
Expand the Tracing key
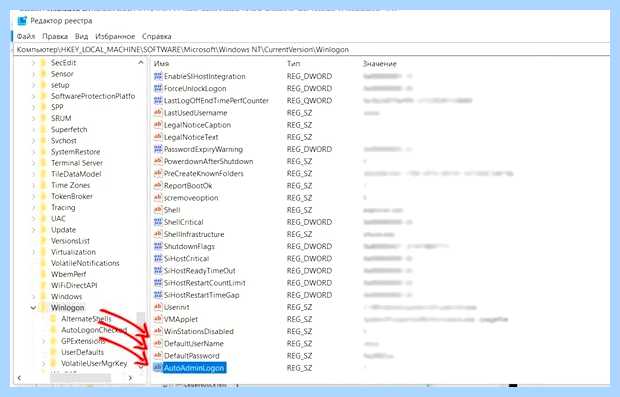33,207
